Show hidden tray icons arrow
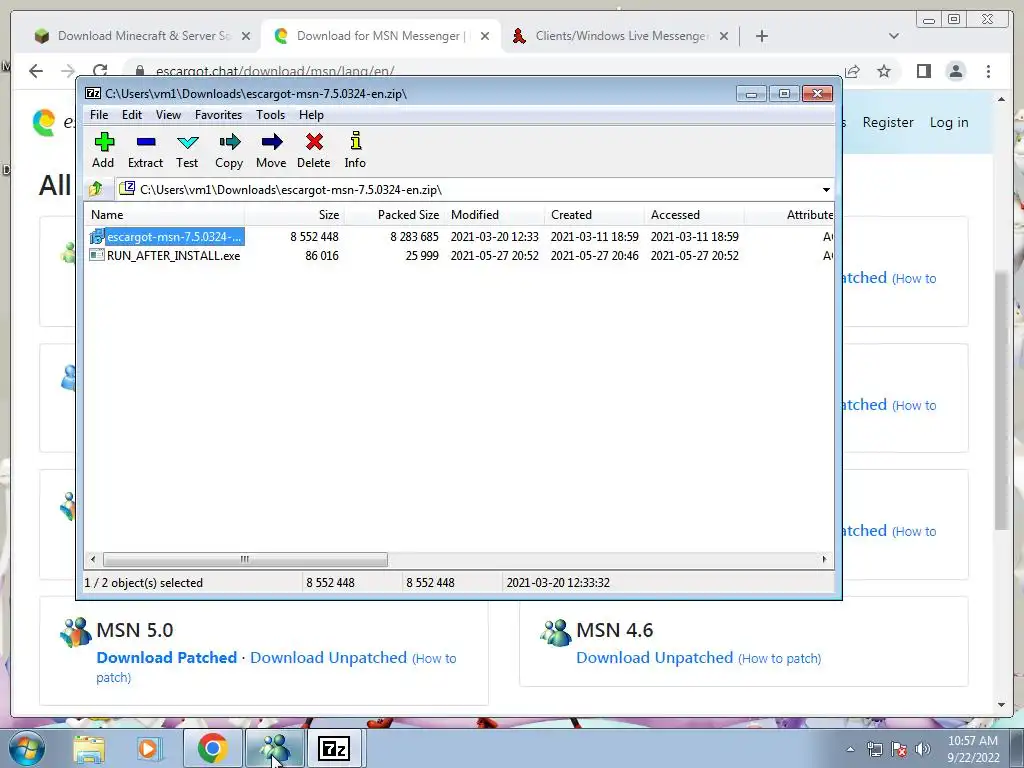The height and width of the screenshot is (768, 1024). point(850,749)
